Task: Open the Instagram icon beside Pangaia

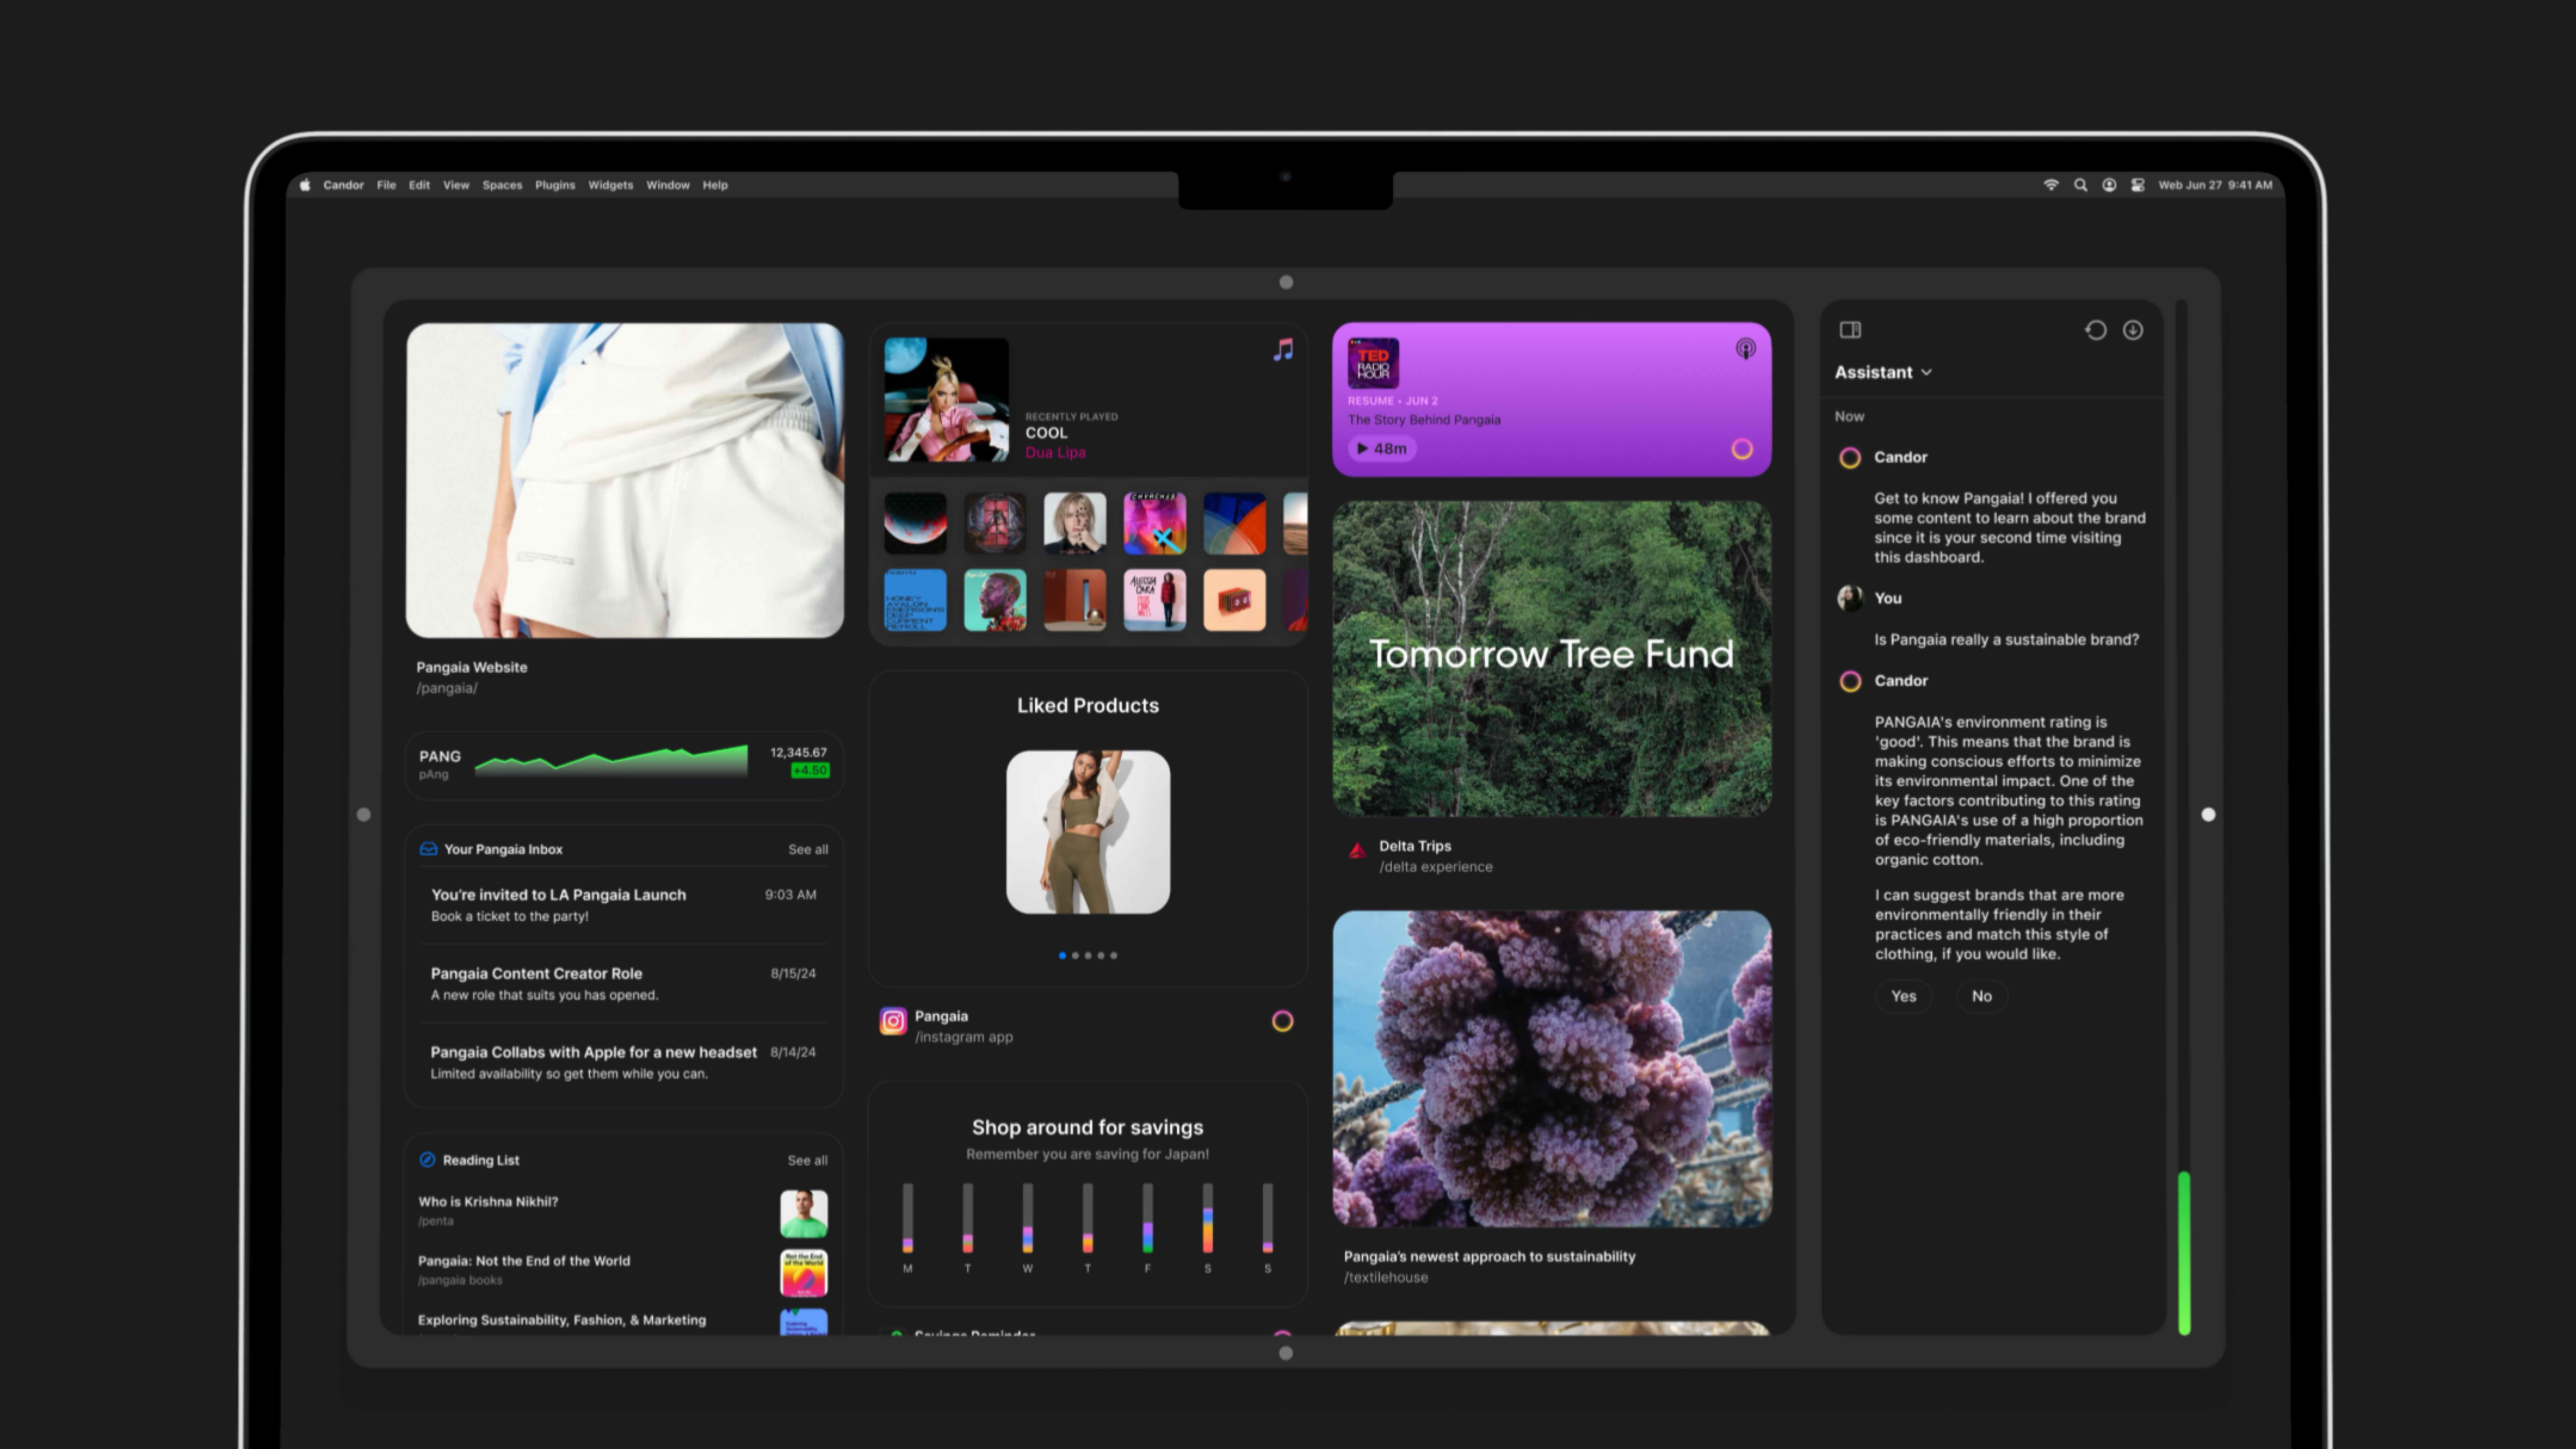Action: pyautogui.click(x=893, y=1021)
